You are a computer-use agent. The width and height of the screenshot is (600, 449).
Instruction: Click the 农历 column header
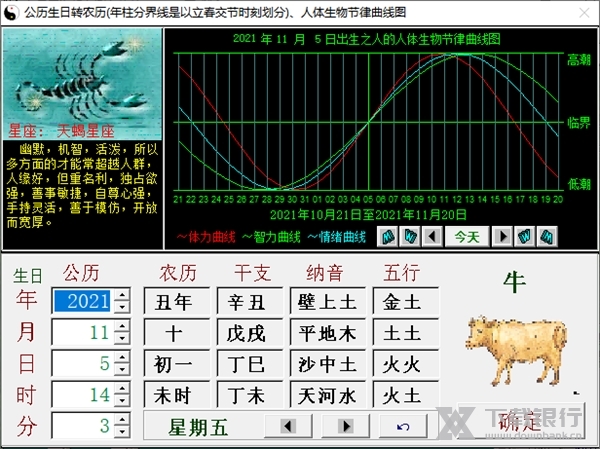pos(178,273)
